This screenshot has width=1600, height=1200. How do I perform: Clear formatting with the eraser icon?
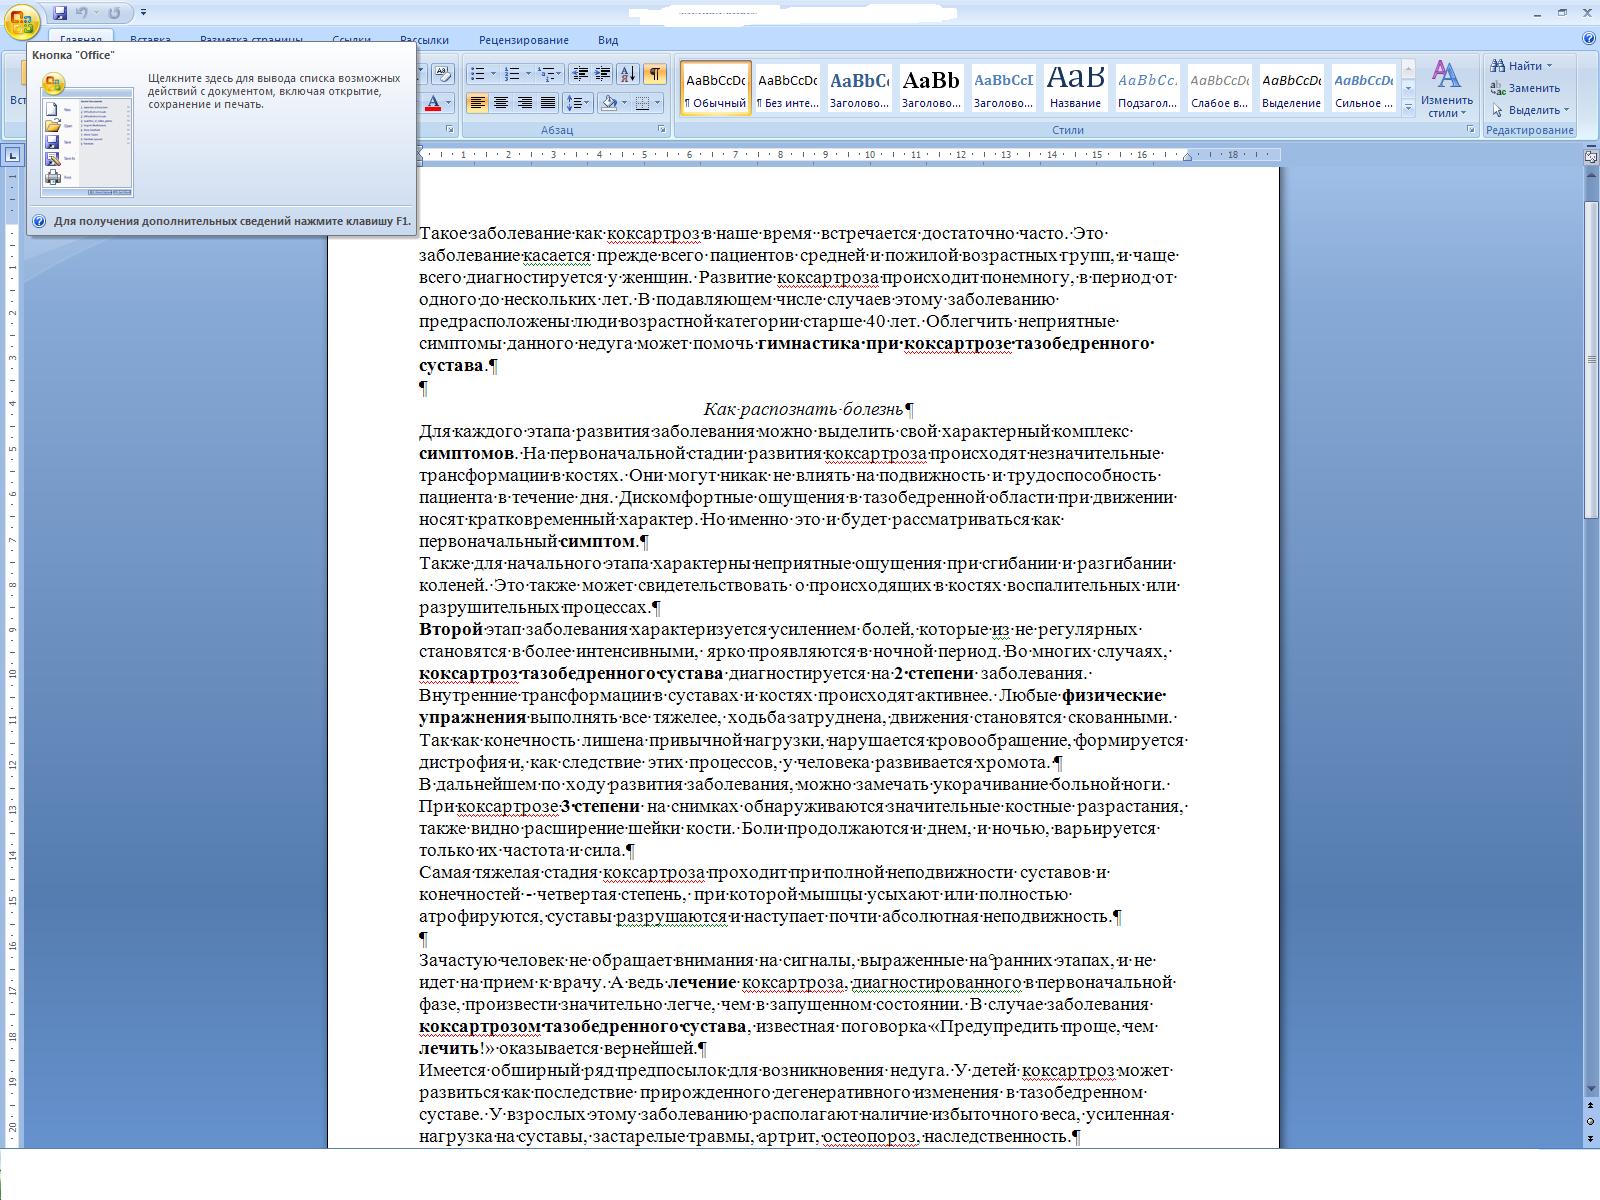pyautogui.click(x=443, y=73)
